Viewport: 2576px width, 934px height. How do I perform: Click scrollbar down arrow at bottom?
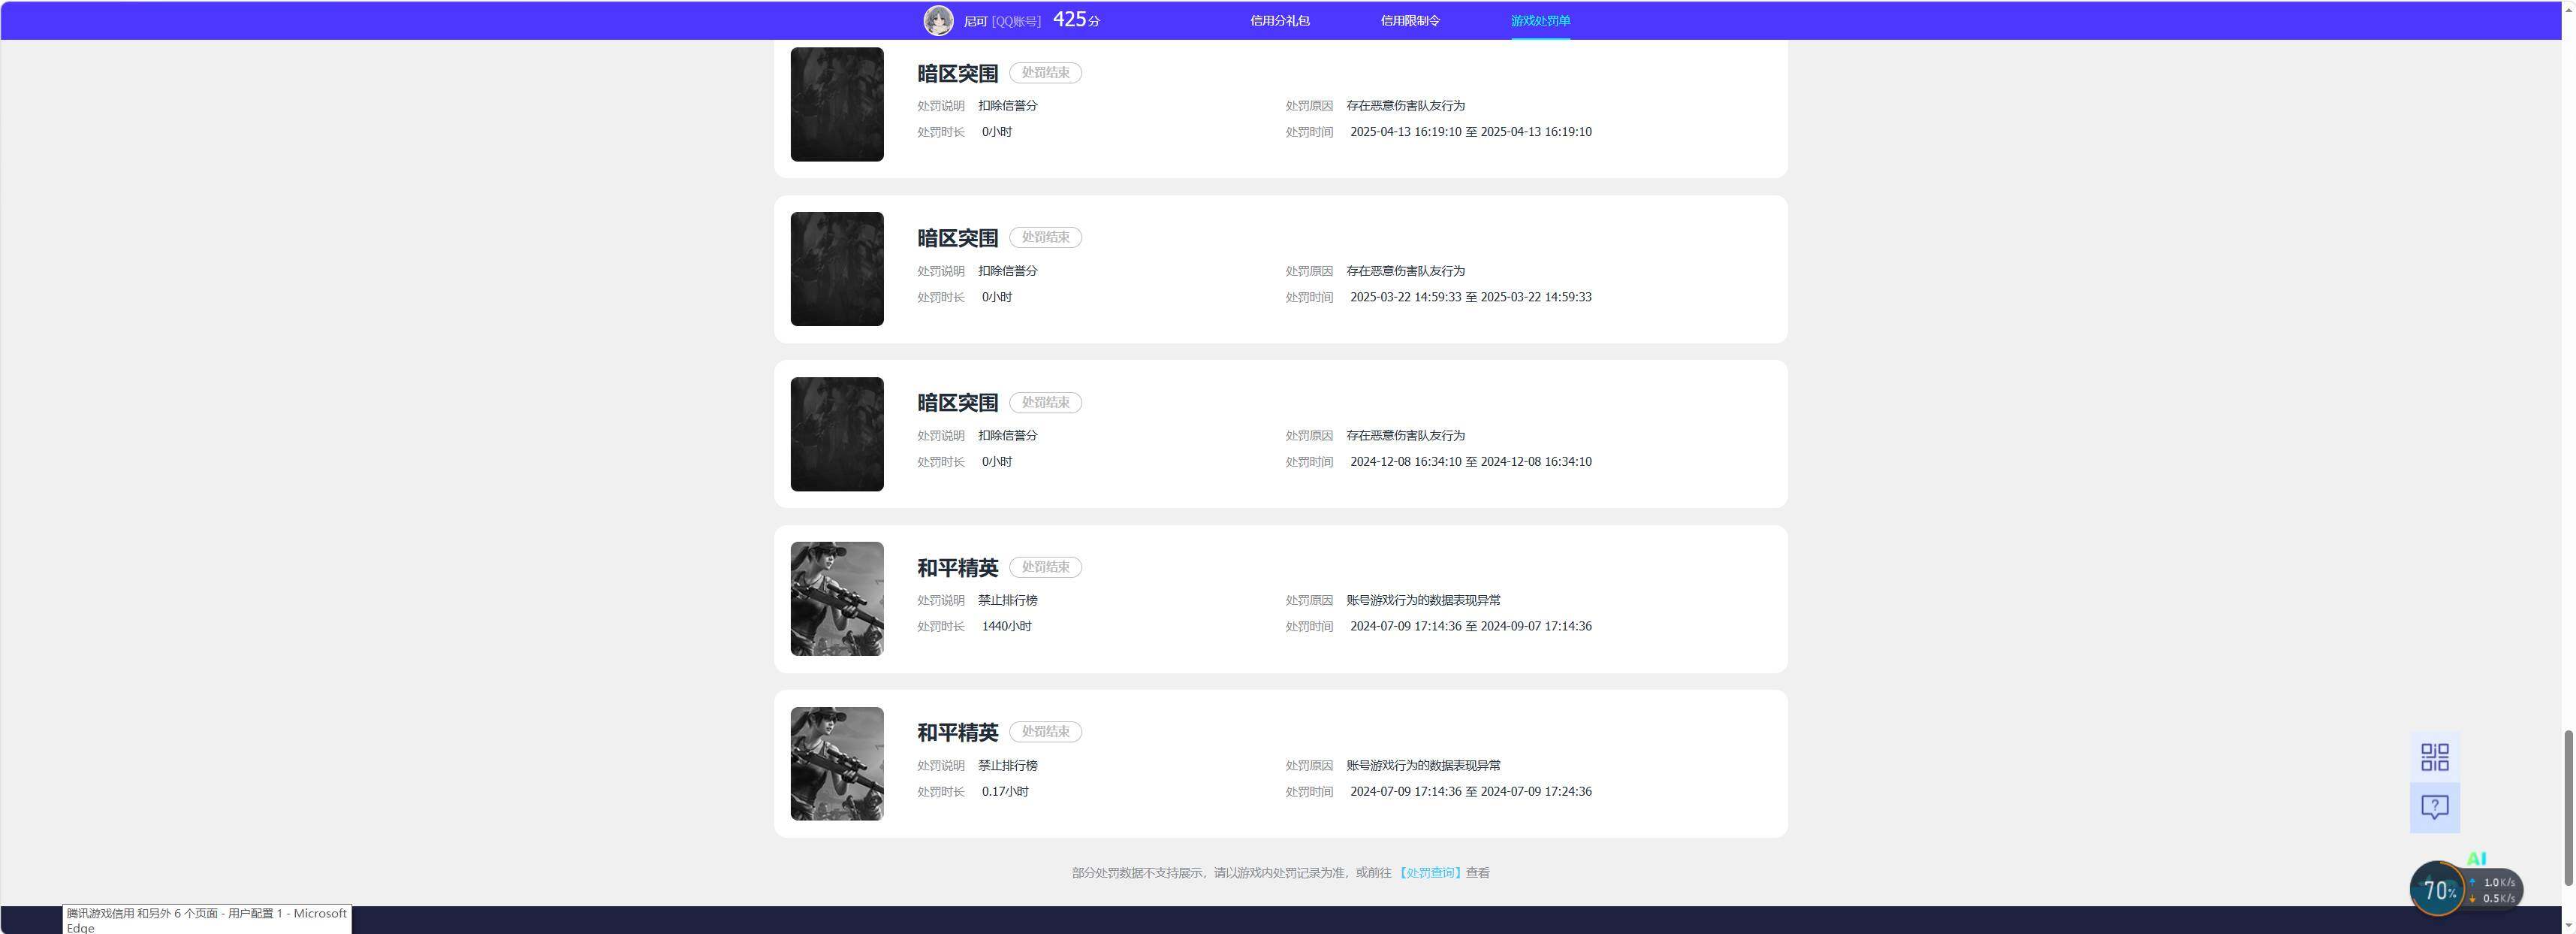[x=2567, y=925]
